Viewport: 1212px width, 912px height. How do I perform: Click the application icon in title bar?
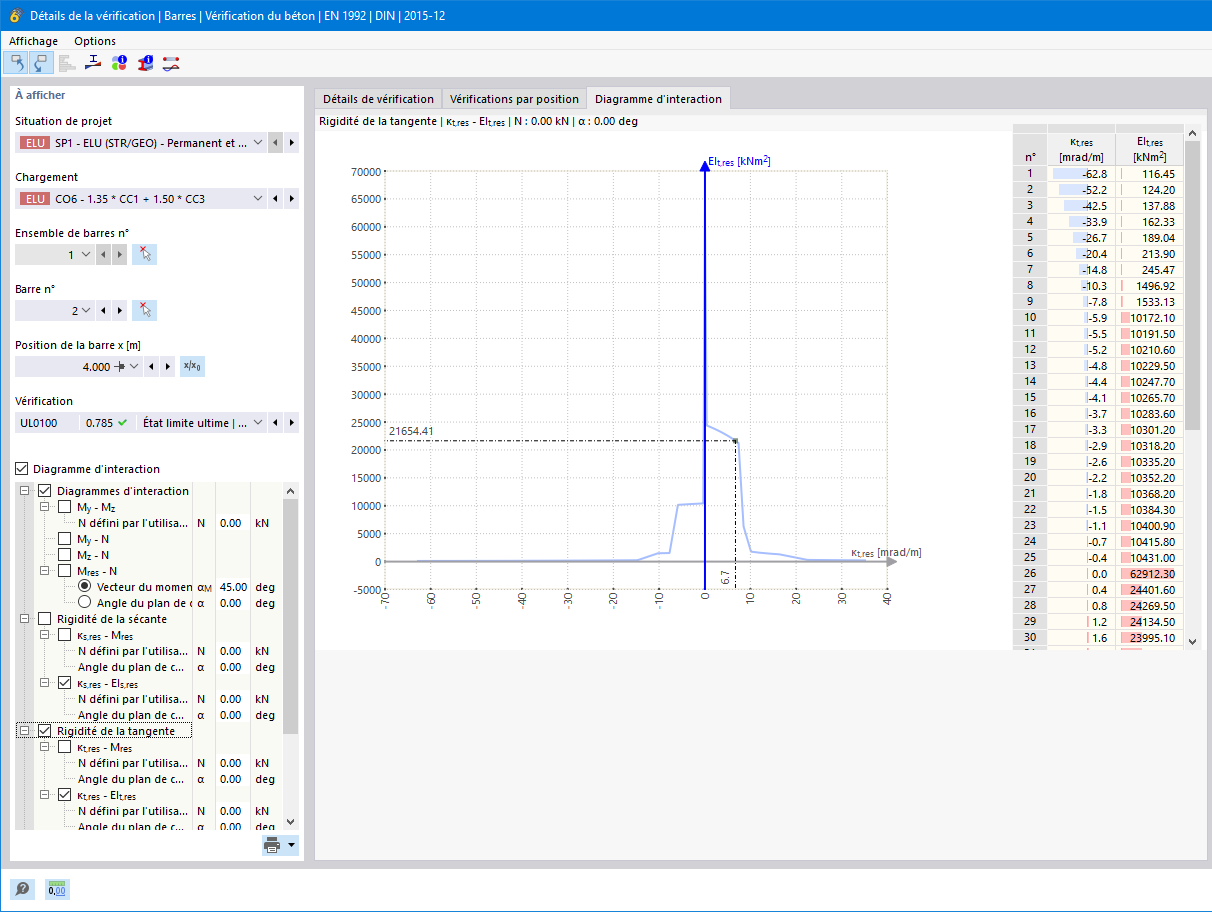[15, 16]
